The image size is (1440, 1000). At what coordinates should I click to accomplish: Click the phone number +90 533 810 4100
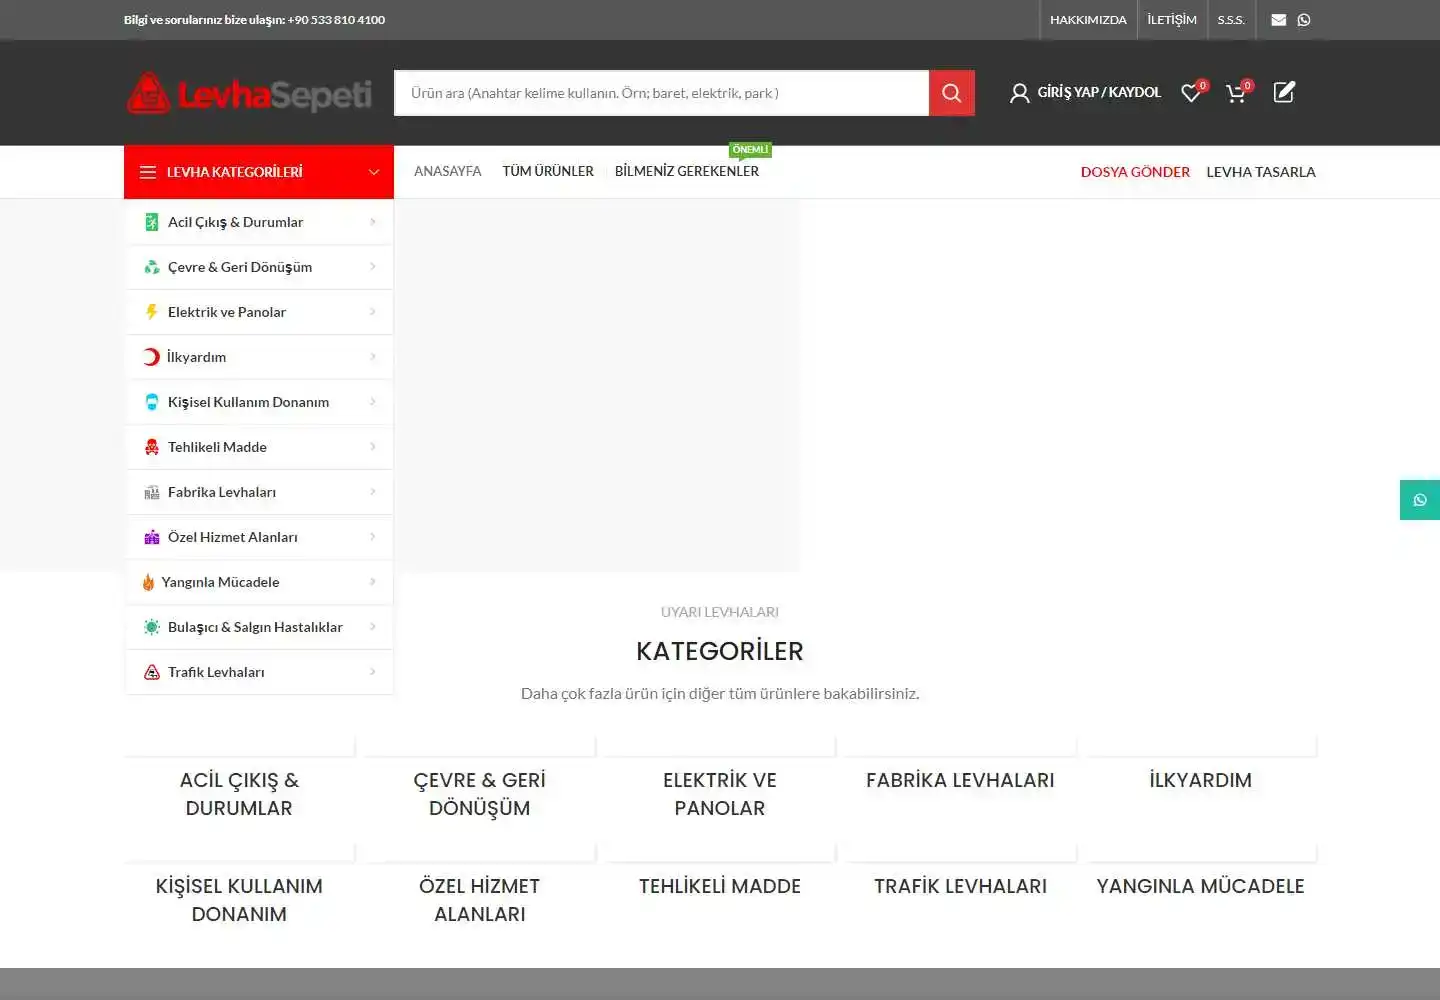(x=336, y=20)
